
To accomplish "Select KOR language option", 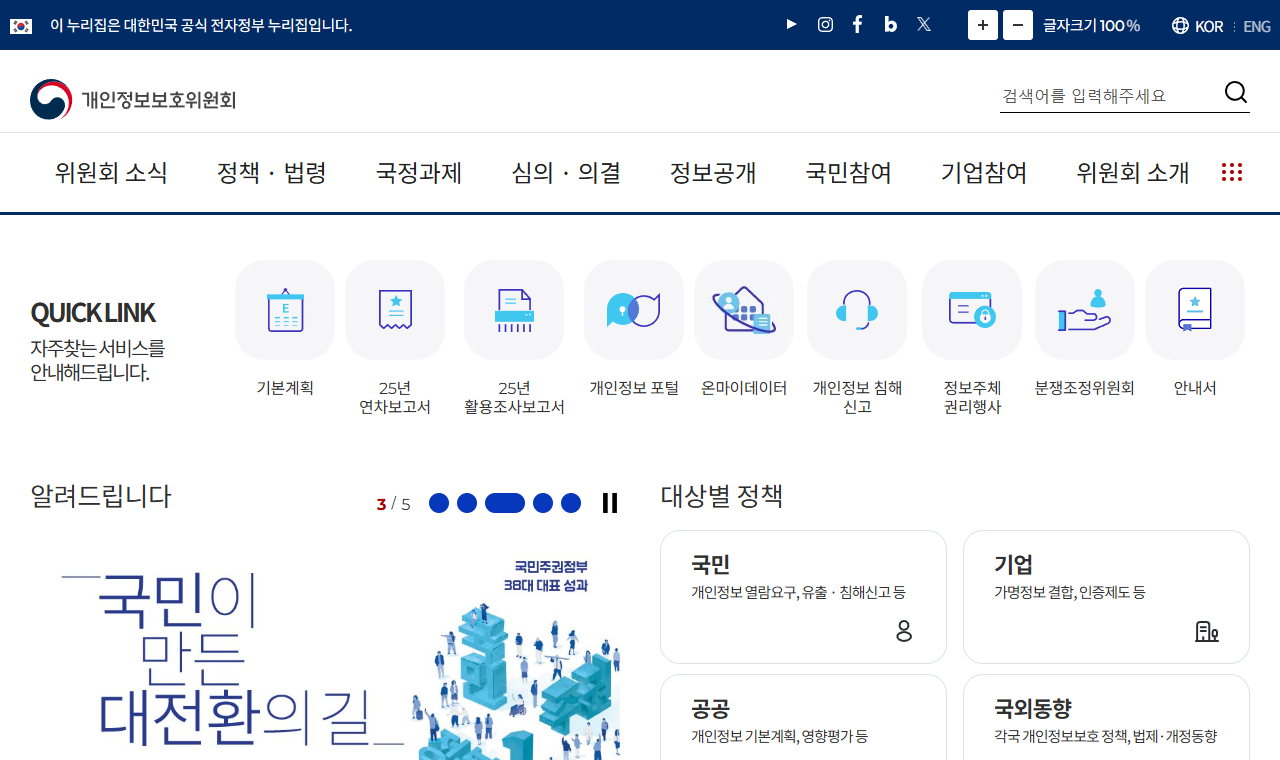I will [1198, 26].
